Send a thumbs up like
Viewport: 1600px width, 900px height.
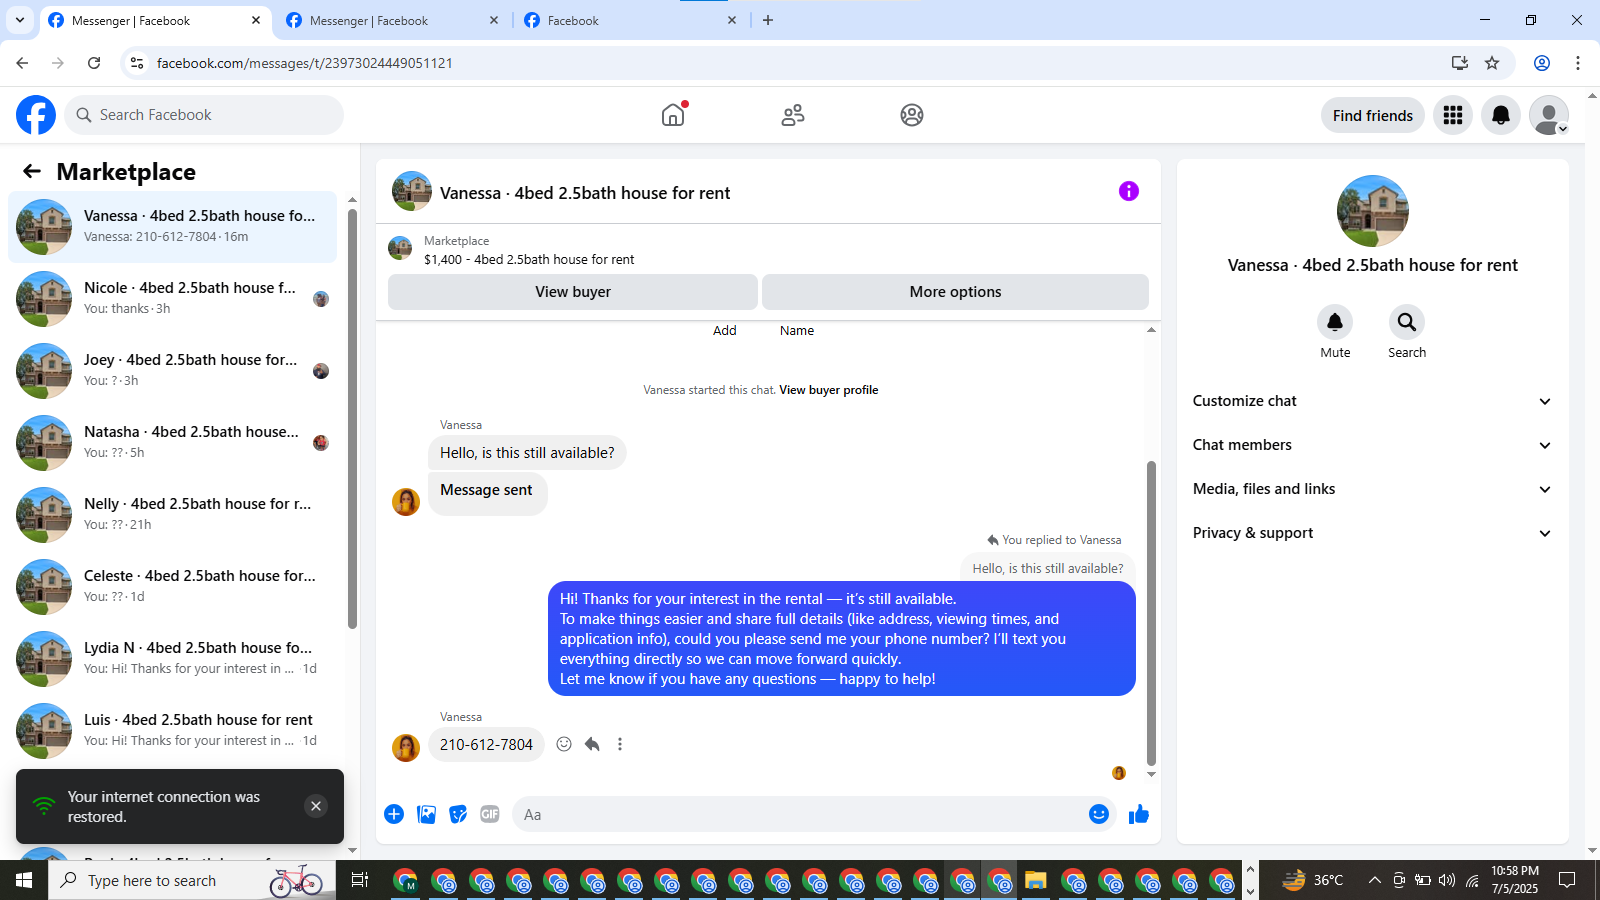(1139, 814)
